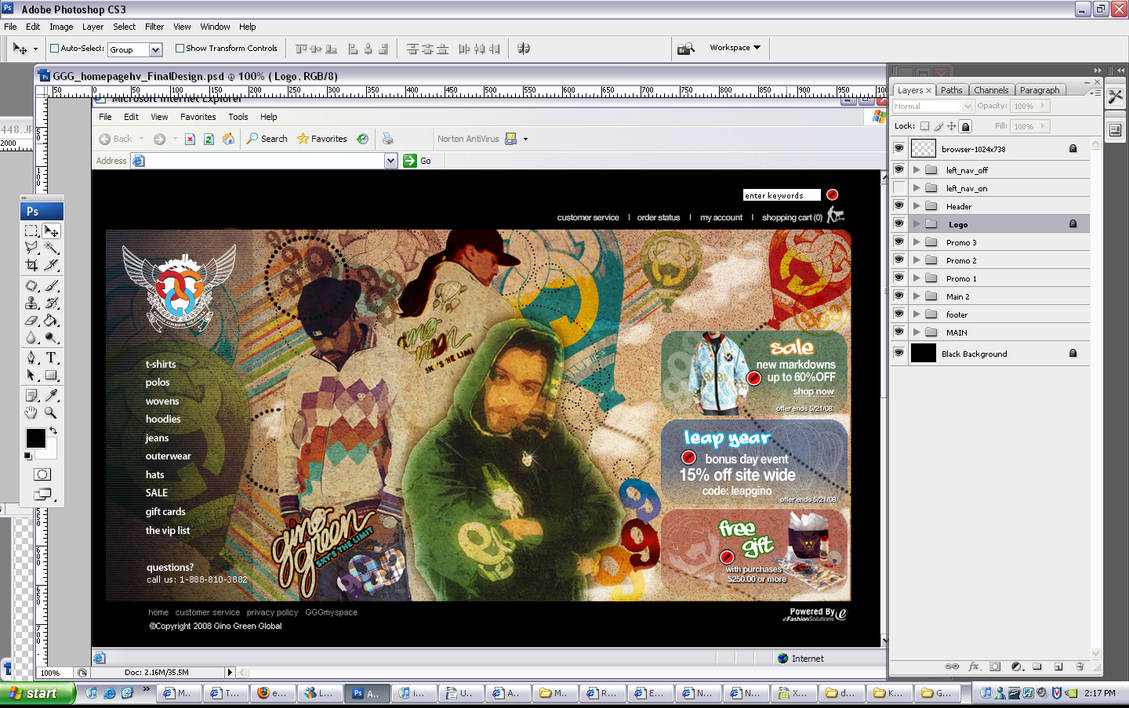Enable the Auto-Select checkbox
The height and width of the screenshot is (708, 1129).
[x=55, y=48]
